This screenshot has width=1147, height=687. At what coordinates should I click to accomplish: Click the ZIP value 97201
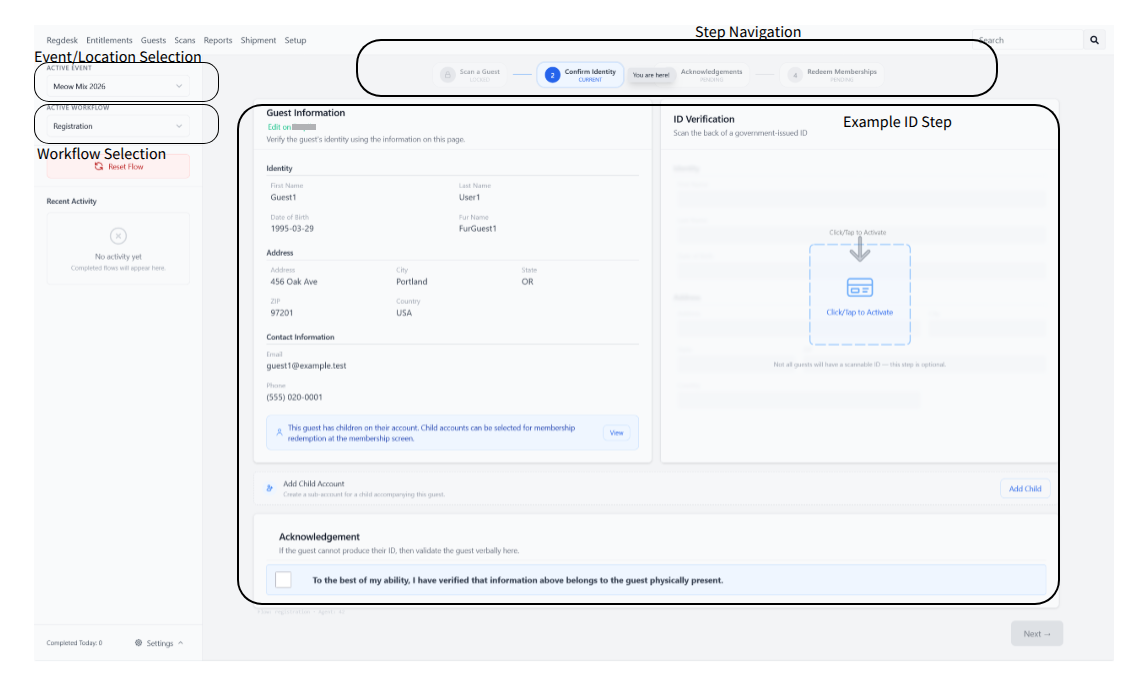282,313
